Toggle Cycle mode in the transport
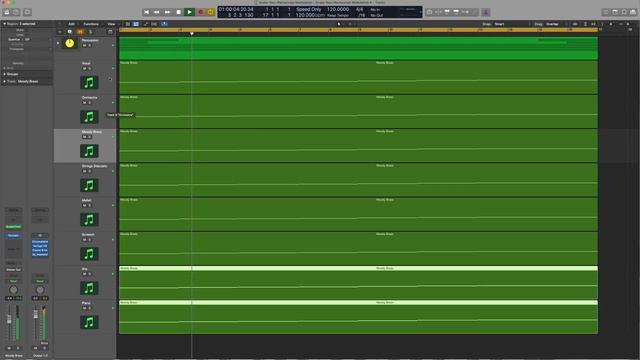Image resolution: width=640 pixels, height=360 pixels. (x=211, y=12)
